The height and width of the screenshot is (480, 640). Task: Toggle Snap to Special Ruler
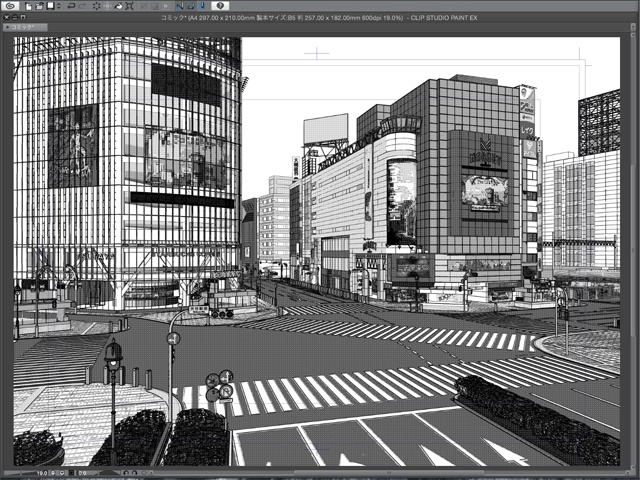tap(191, 6)
